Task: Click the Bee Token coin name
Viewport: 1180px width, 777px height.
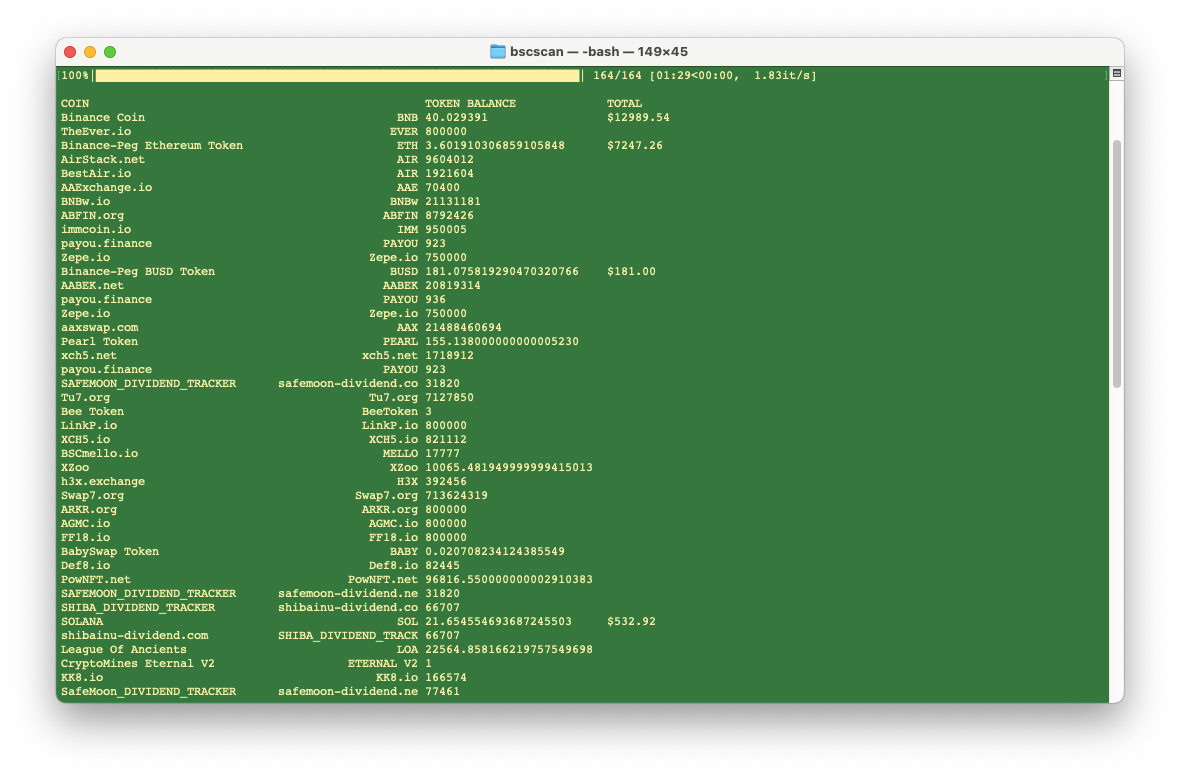Action: point(93,412)
